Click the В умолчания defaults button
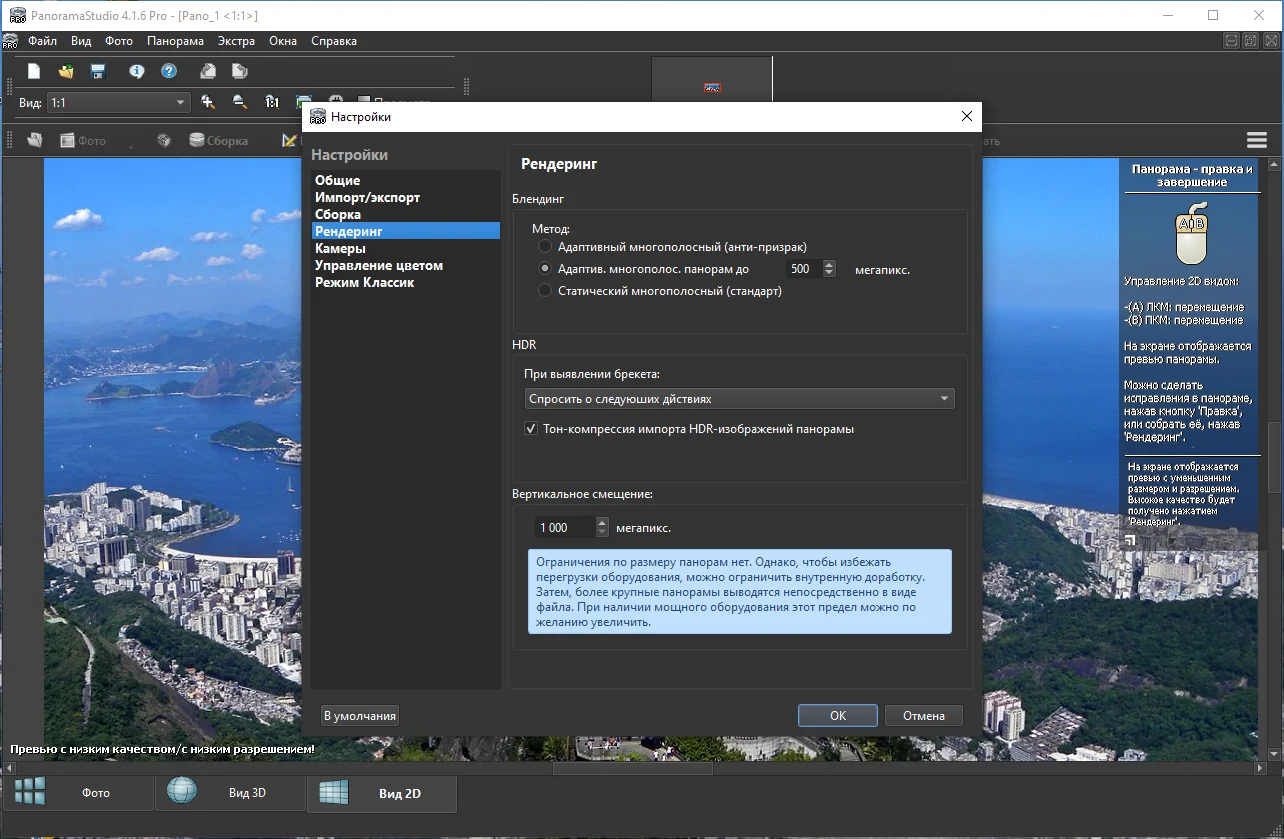Screen dimensions: 1284x839 [x=360, y=716]
